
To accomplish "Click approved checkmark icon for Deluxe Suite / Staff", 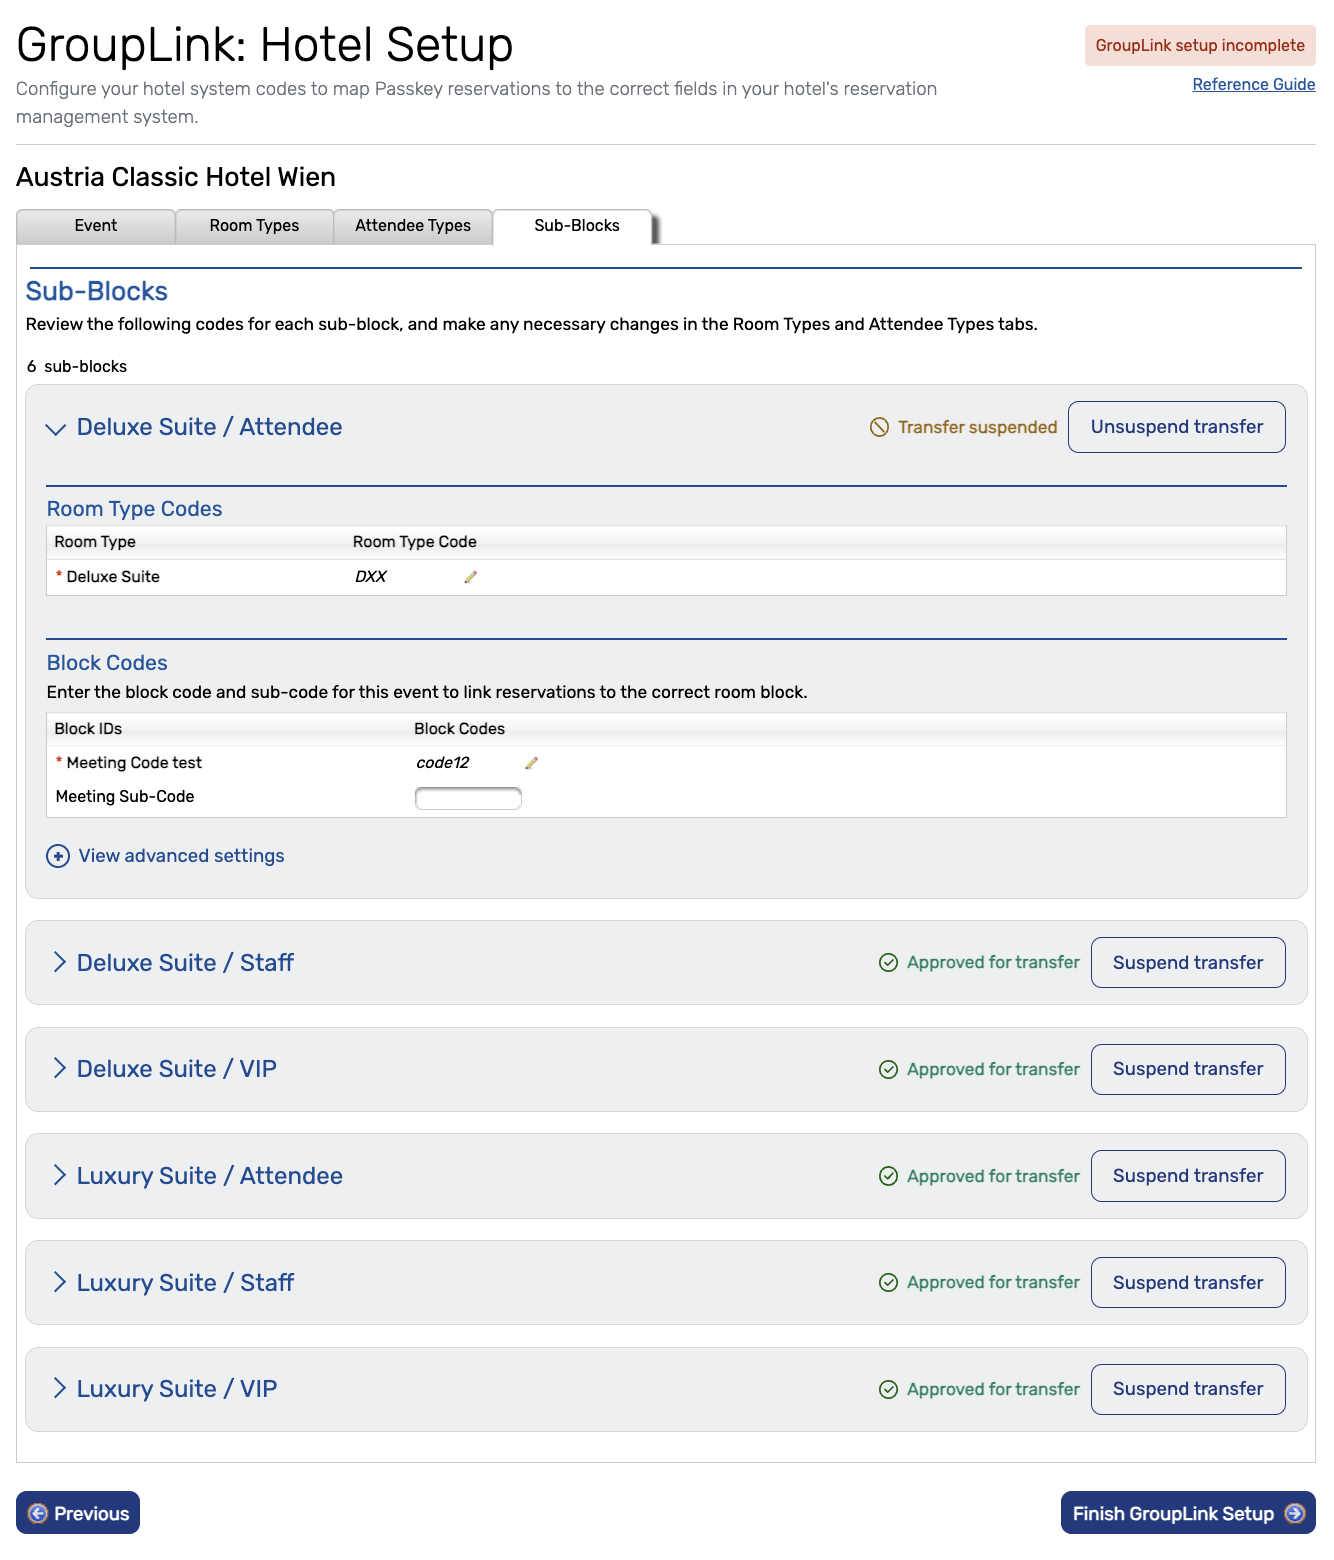I will click(x=888, y=963).
